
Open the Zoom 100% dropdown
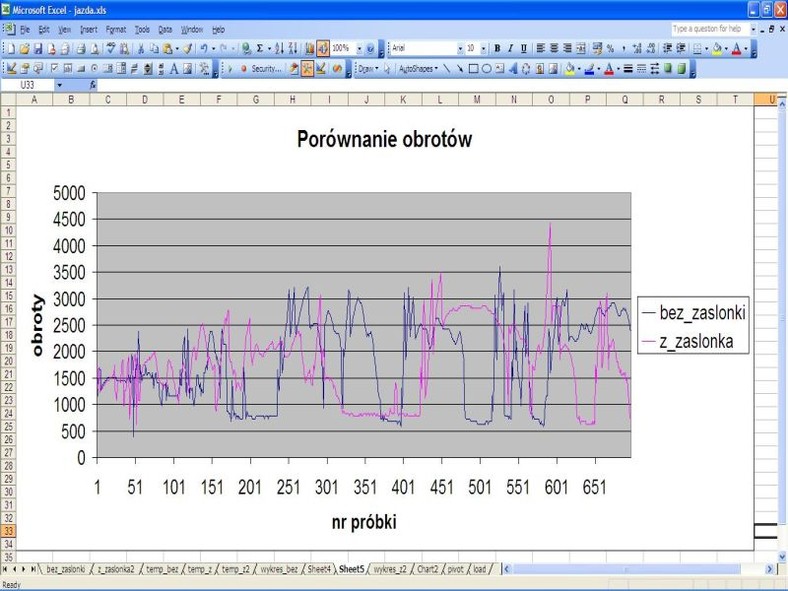coord(359,48)
